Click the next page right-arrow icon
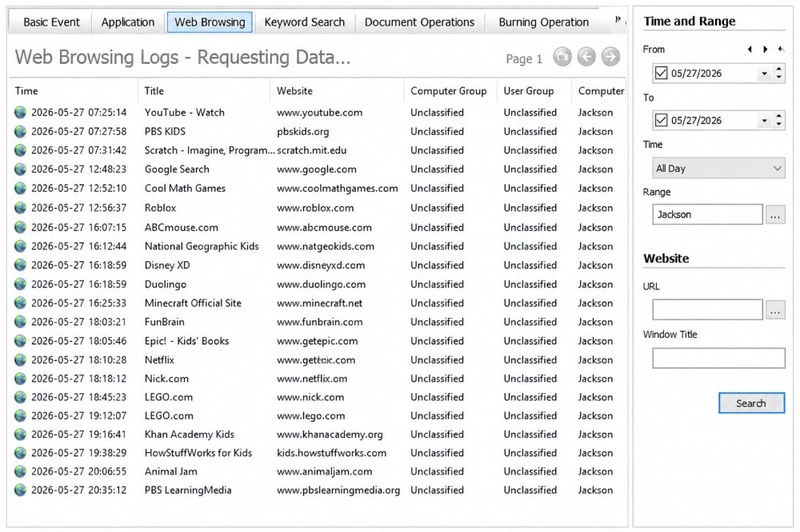Viewport: 800px width, 532px height. [x=611, y=57]
